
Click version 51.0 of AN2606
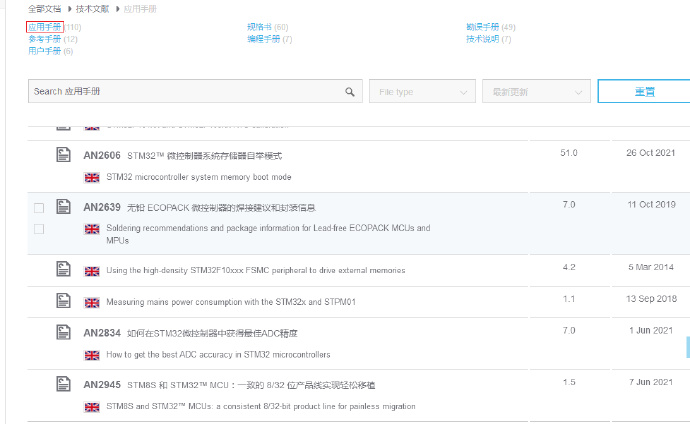click(x=569, y=153)
